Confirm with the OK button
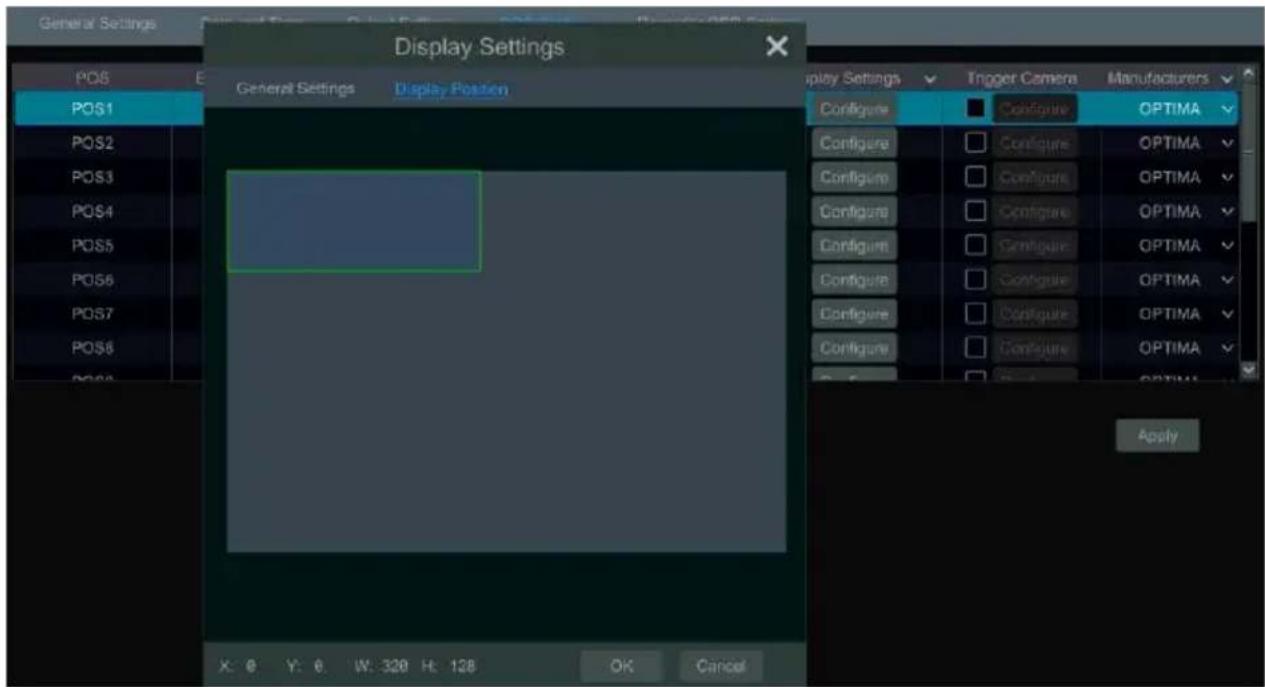 pos(621,666)
